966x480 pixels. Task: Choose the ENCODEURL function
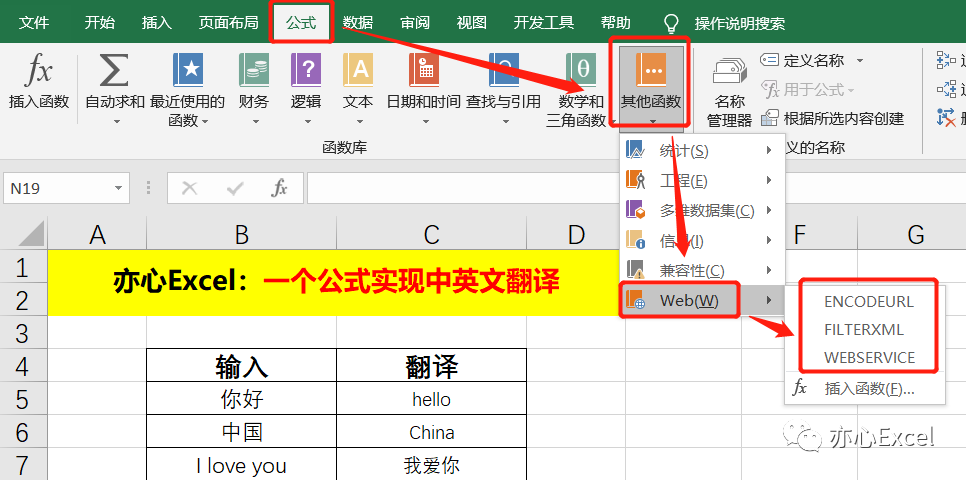[869, 301]
